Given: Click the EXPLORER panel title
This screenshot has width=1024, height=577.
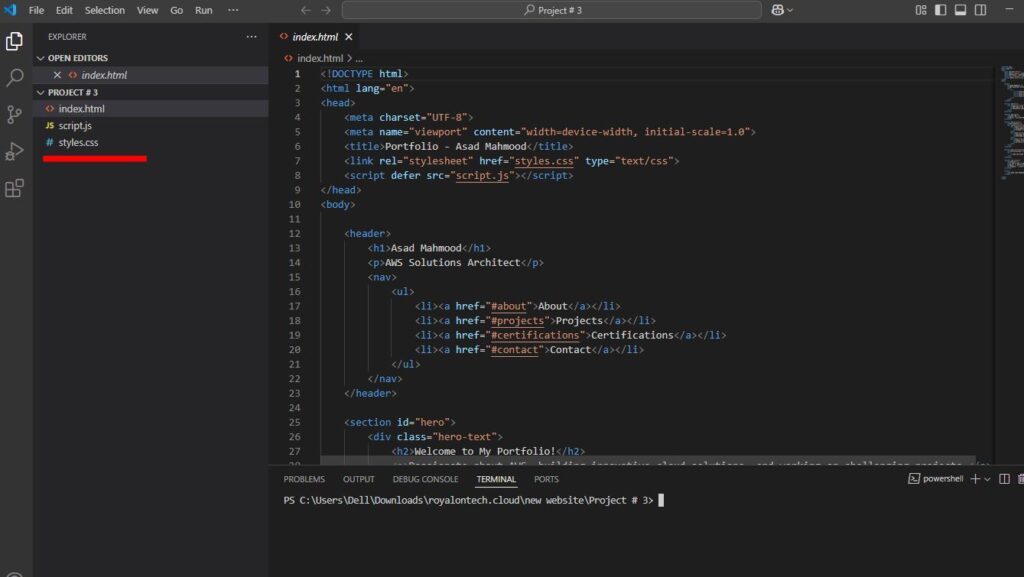Looking at the screenshot, I should [67, 37].
